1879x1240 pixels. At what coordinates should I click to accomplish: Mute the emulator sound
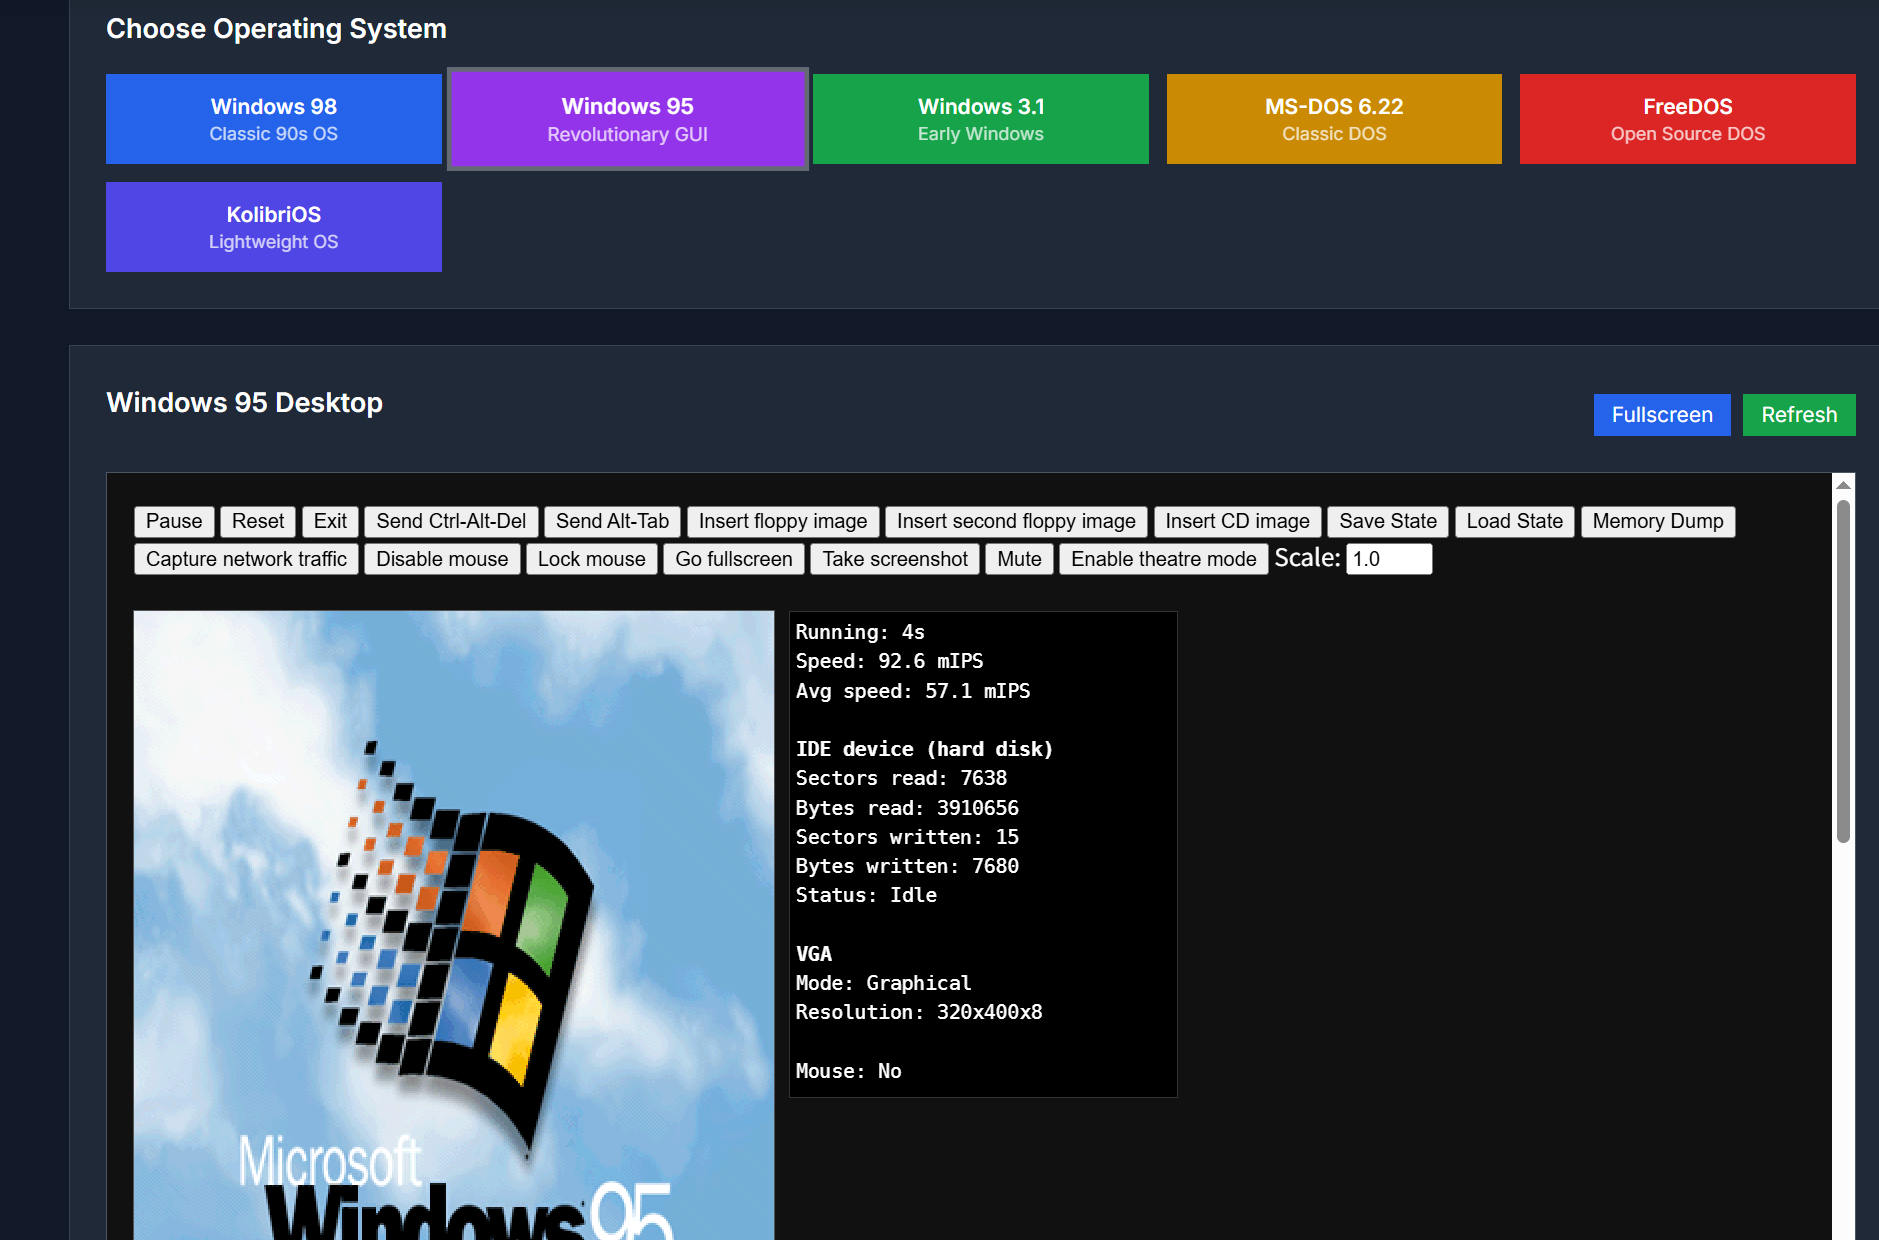coord(1019,559)
